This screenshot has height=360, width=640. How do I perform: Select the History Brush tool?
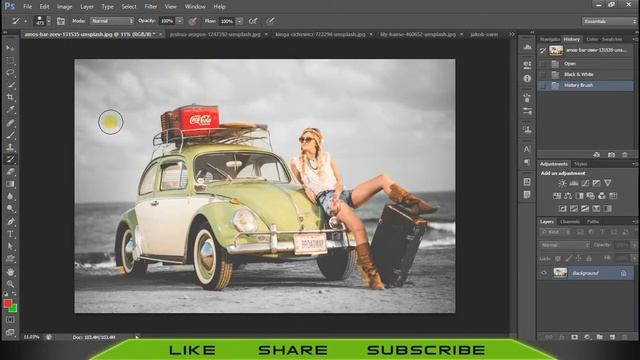pos(10,159)
